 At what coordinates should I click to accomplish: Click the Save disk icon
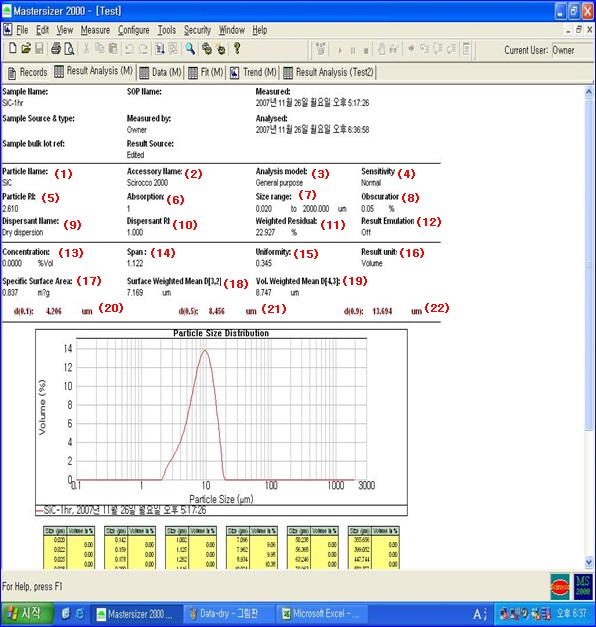(x=39, y=49)
